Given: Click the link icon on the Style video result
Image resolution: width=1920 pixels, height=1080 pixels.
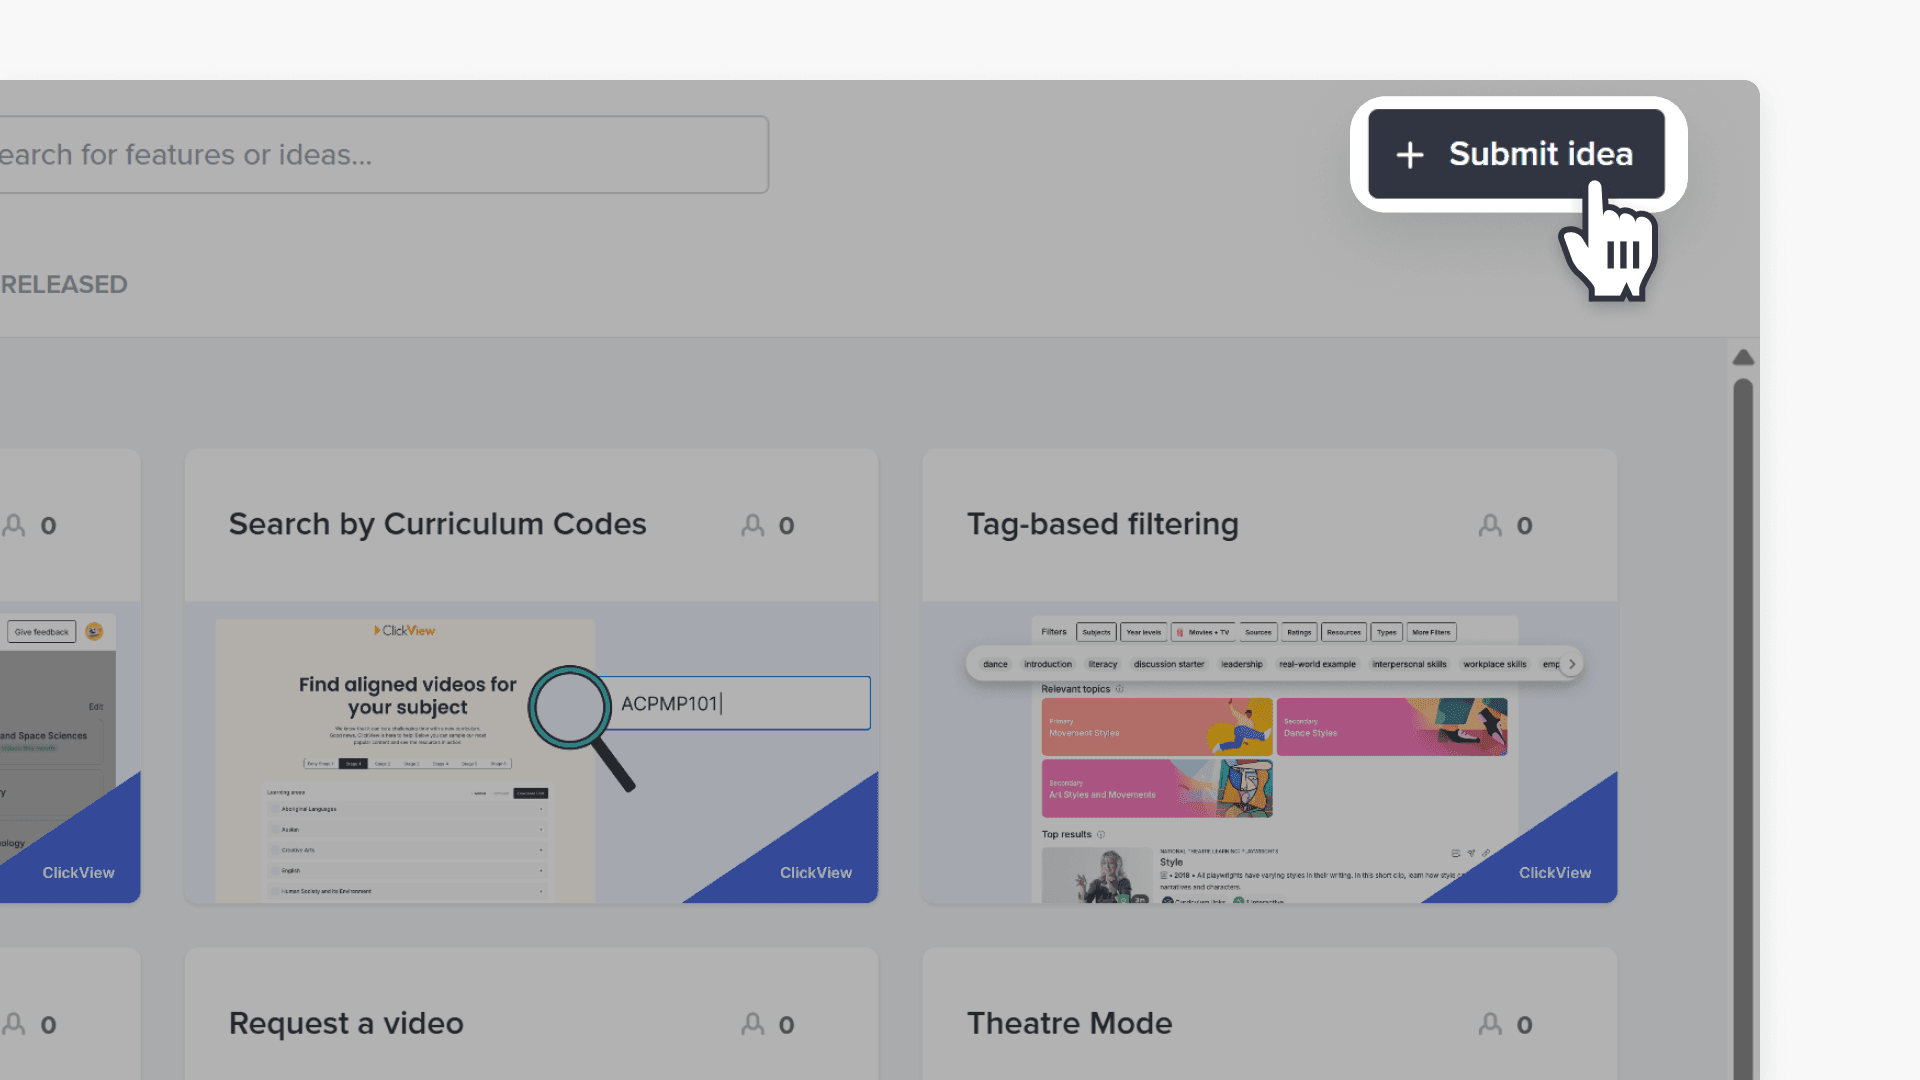Looking at the screenshot, I should pos(1485,853).
